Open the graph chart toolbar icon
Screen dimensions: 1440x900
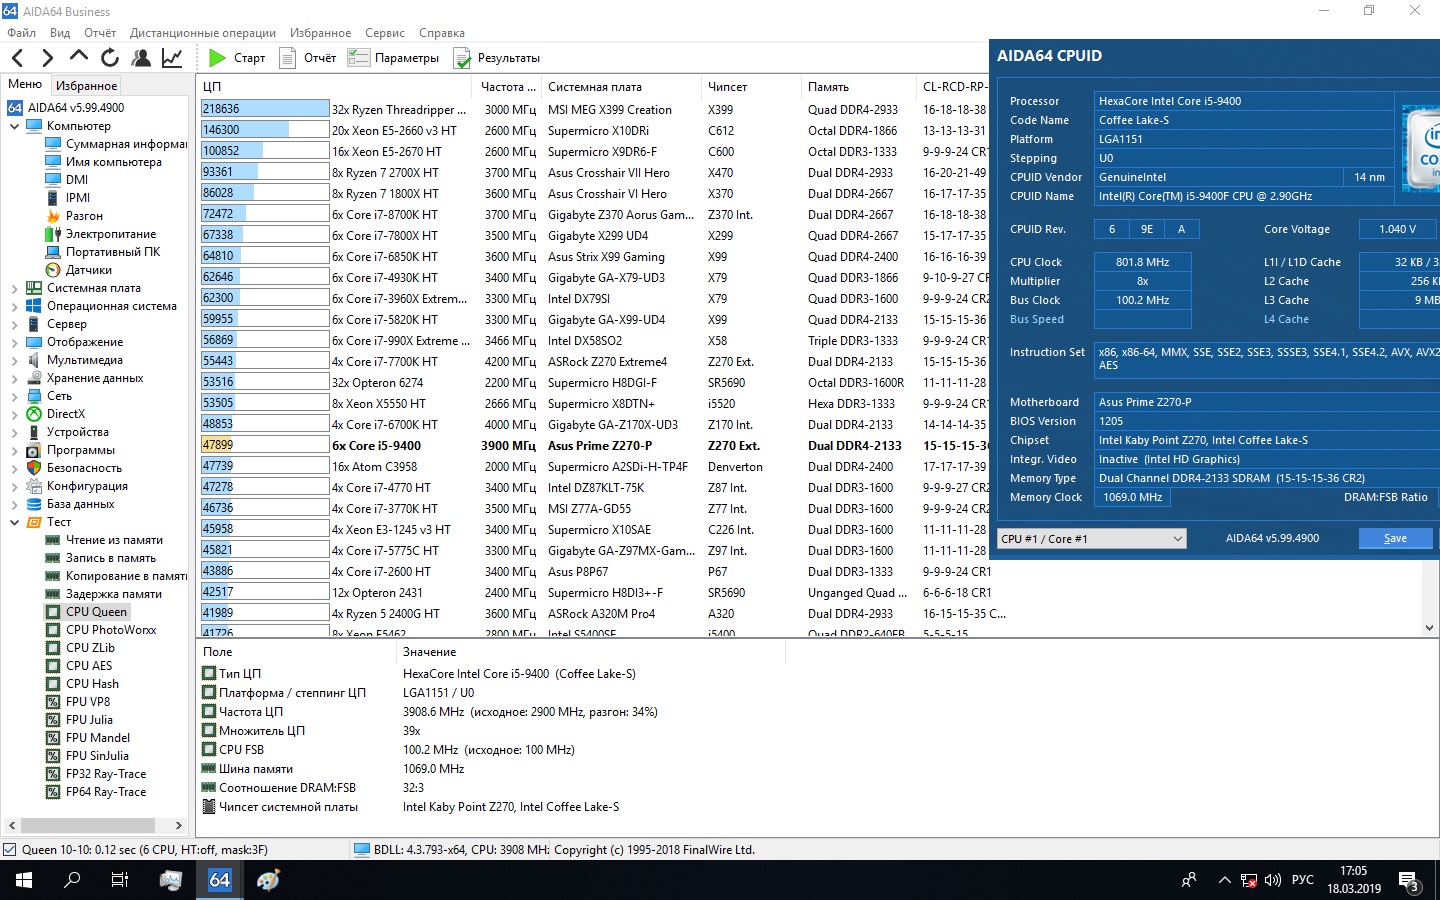pos(172,58)
